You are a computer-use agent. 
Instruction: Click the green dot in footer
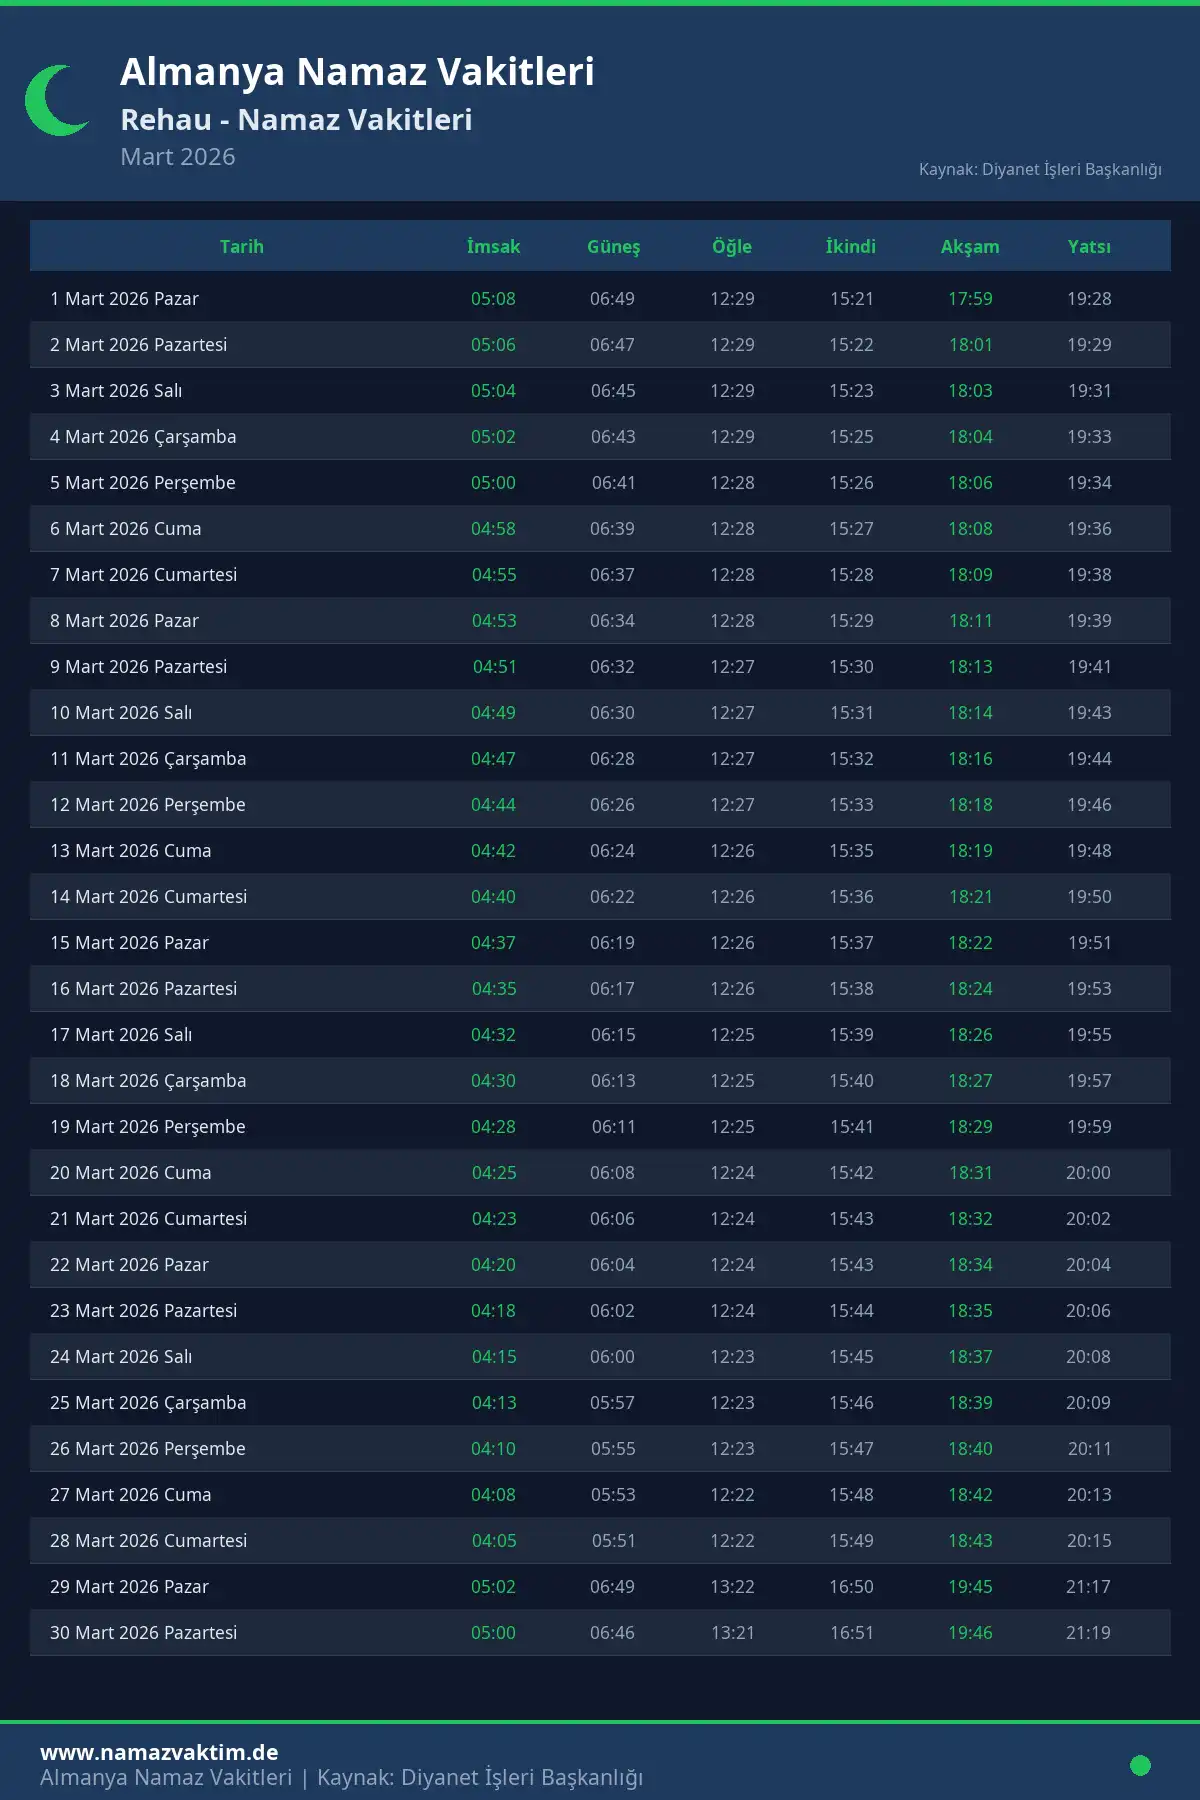[x=1140, y=1765]
